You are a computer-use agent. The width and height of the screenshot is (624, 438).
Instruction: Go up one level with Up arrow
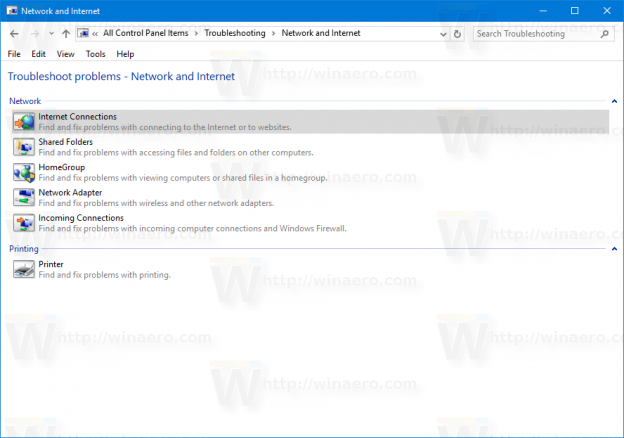pyautogui.click(x=66, y=33)
